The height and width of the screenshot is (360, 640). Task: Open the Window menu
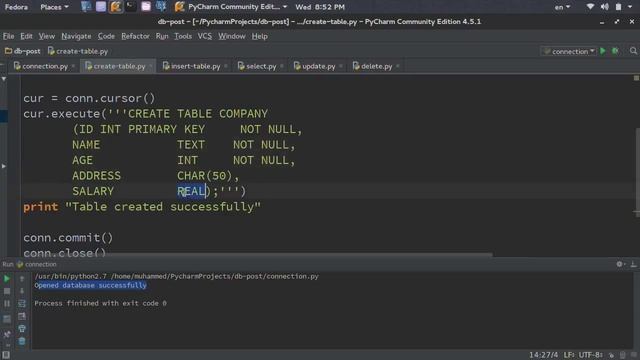(231, 36)
